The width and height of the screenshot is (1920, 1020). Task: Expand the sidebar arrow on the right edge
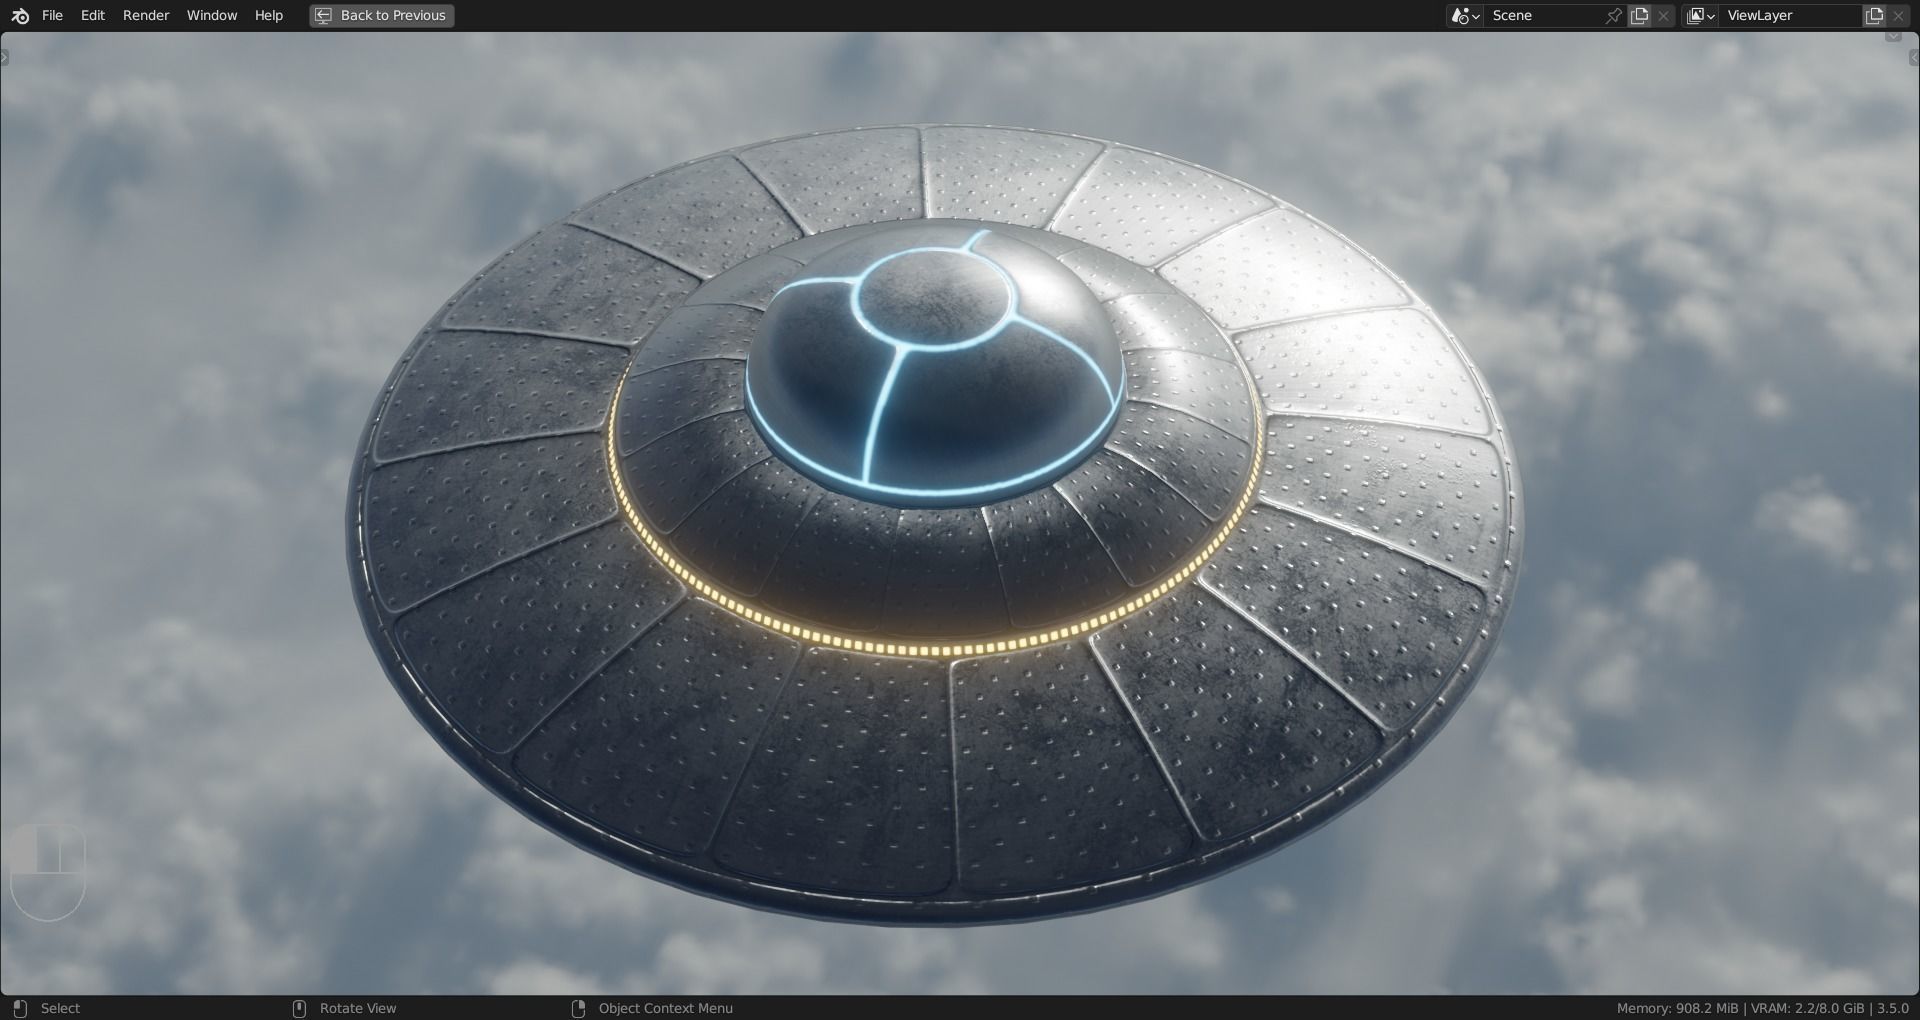coord(1914,58)
